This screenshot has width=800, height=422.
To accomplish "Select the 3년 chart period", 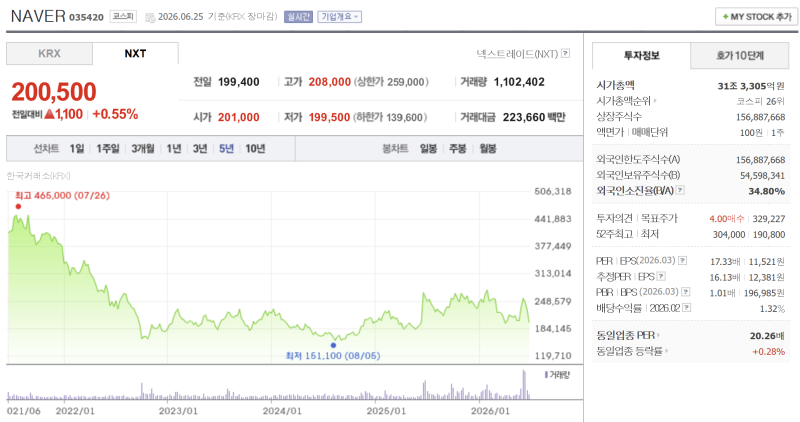I will click(200, 148).
